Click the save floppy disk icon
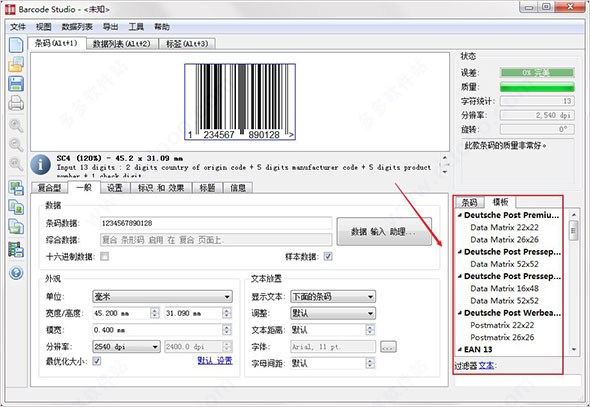Image resolution: width=590 pixels, height=407 pixels. [16, 84]
